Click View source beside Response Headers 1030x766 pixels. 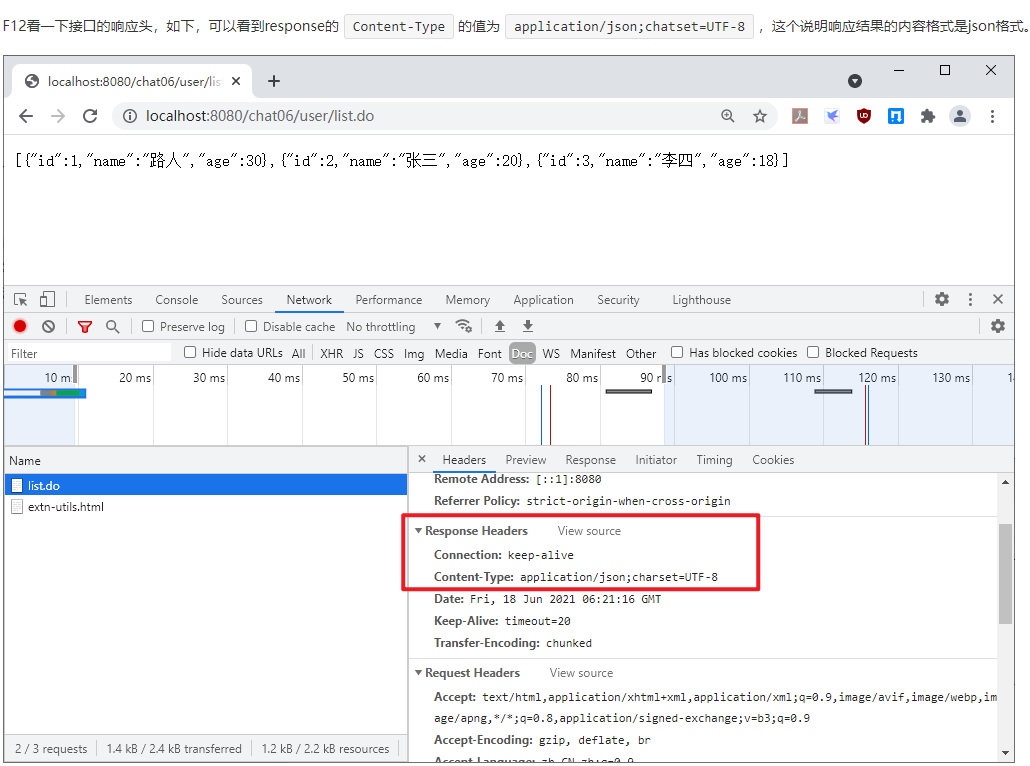click(x=589, y=531)
